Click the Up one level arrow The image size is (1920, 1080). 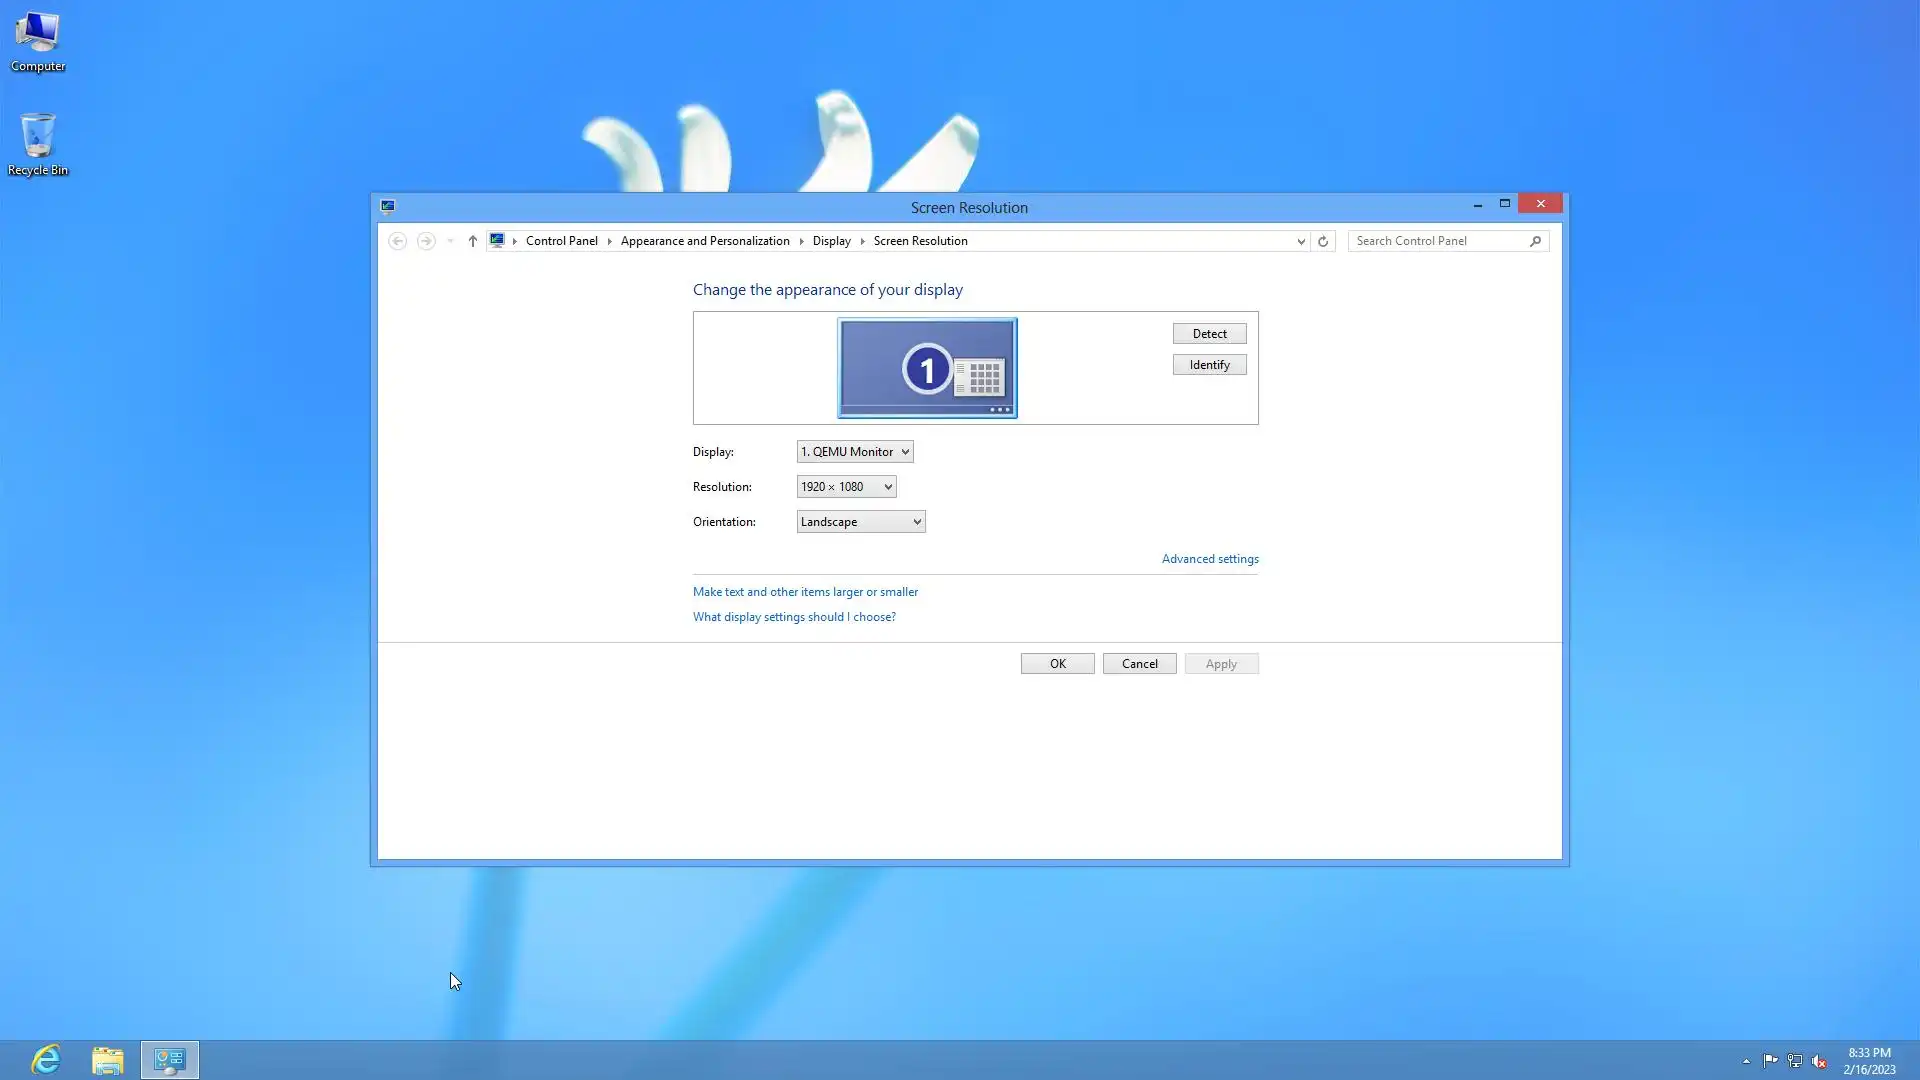473,241
